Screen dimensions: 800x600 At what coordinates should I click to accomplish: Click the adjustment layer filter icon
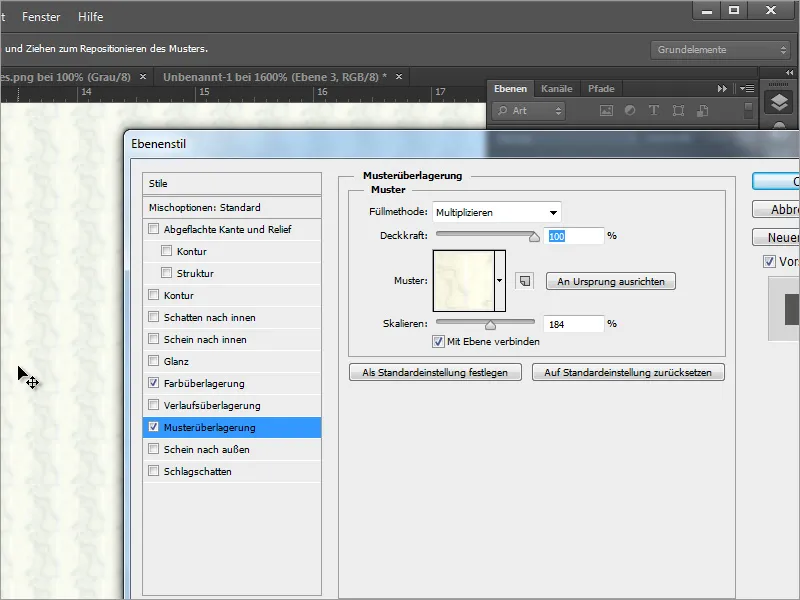tap(630, 111)
